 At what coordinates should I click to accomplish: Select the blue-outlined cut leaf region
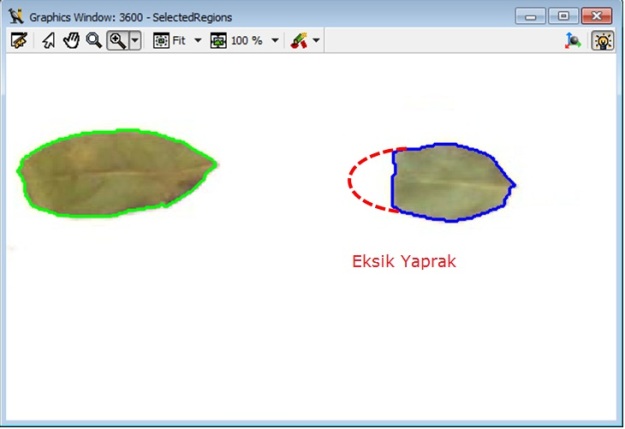[452, 182]
